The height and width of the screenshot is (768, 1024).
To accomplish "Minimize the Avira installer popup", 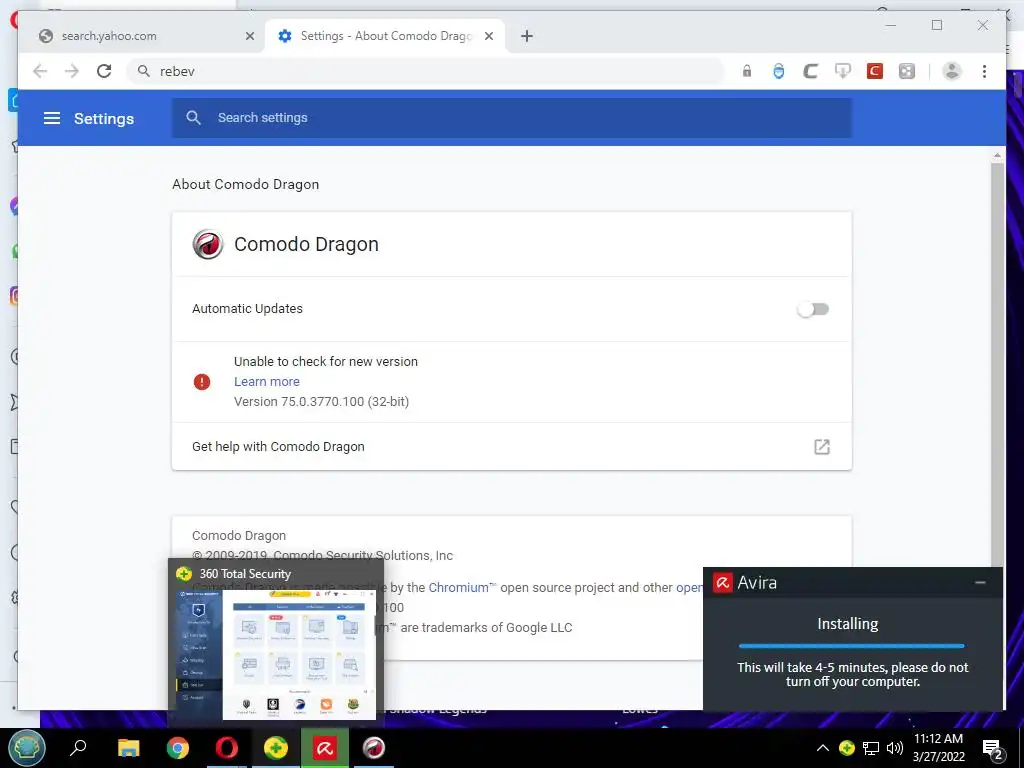I will pyautogui.click(x=980, y=582).
